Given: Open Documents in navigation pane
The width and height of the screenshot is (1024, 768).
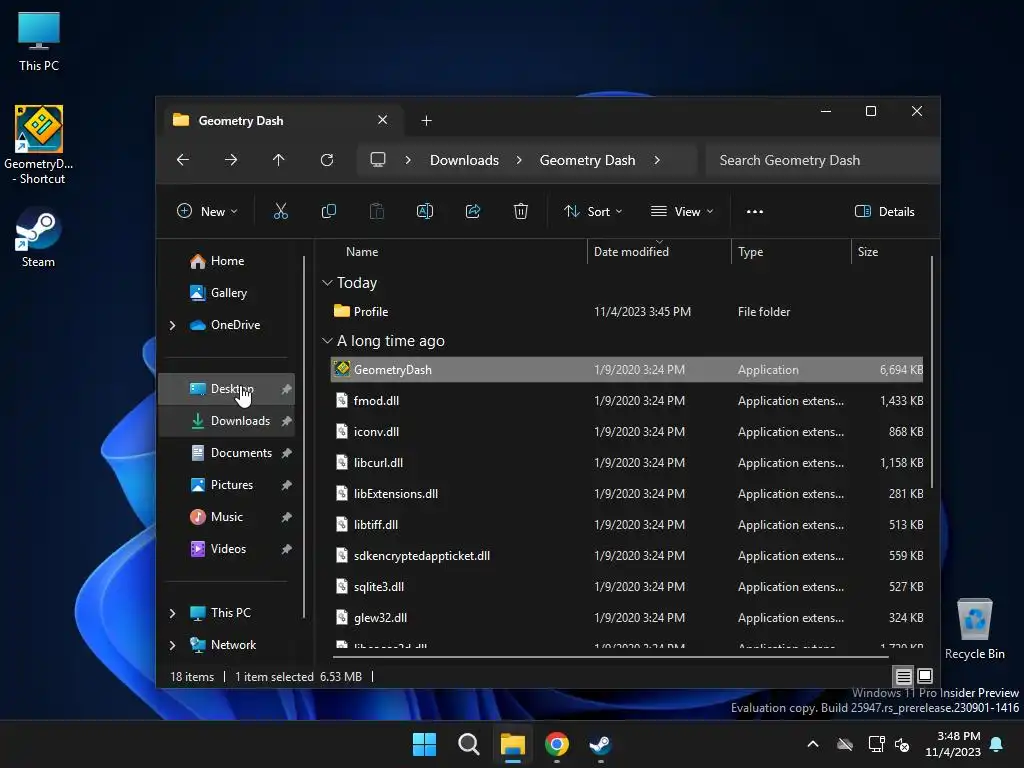Looking at the screenshot, I should 227,453.
